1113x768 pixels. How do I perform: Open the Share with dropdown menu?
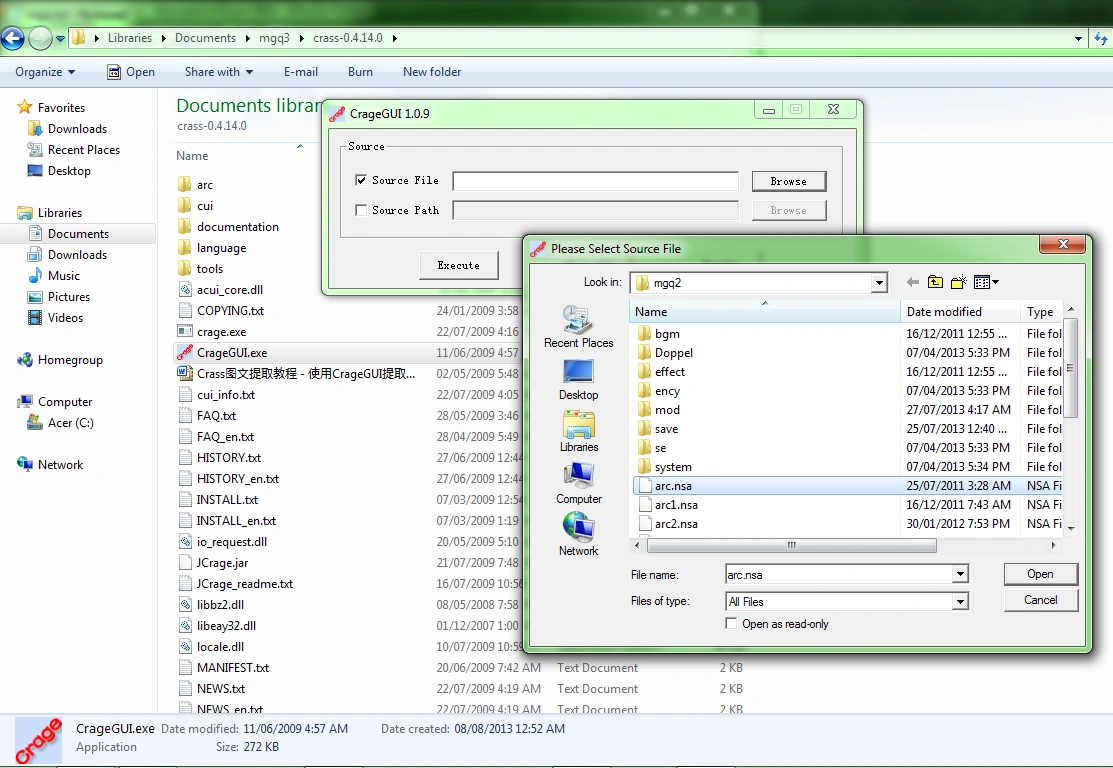click(219, 72)
